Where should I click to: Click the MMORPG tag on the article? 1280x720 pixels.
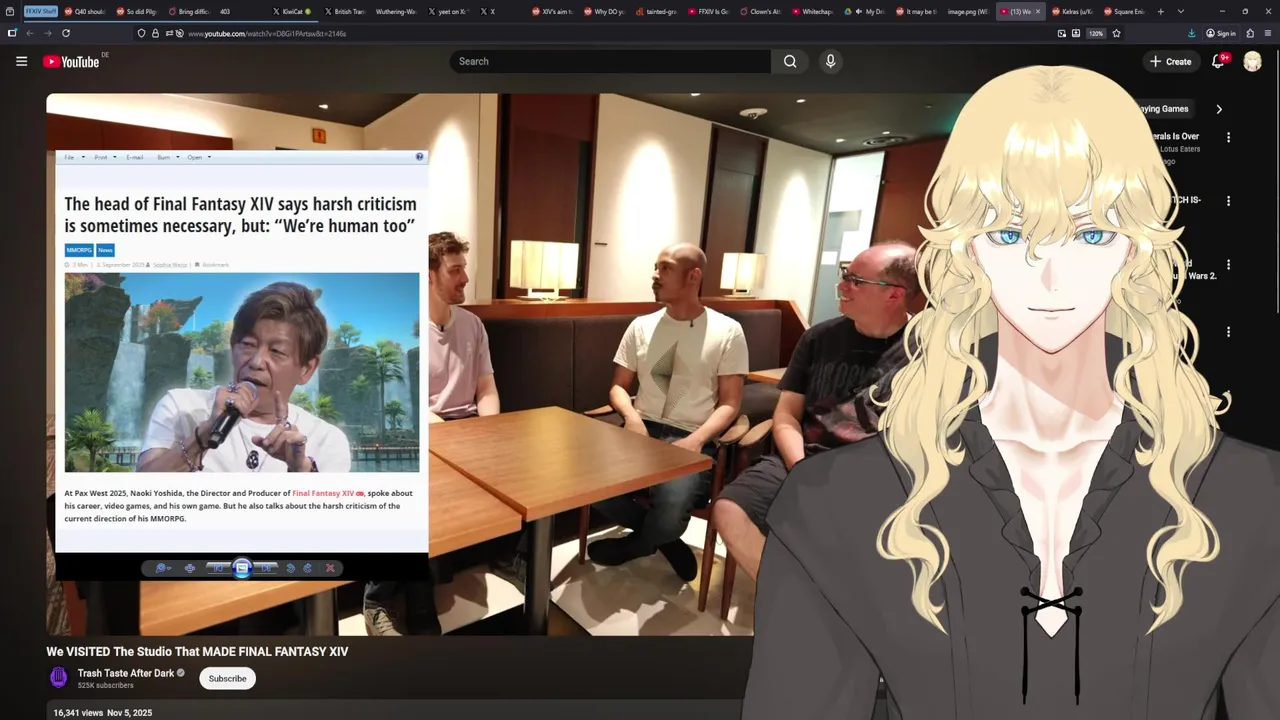[x=79, y=250]
